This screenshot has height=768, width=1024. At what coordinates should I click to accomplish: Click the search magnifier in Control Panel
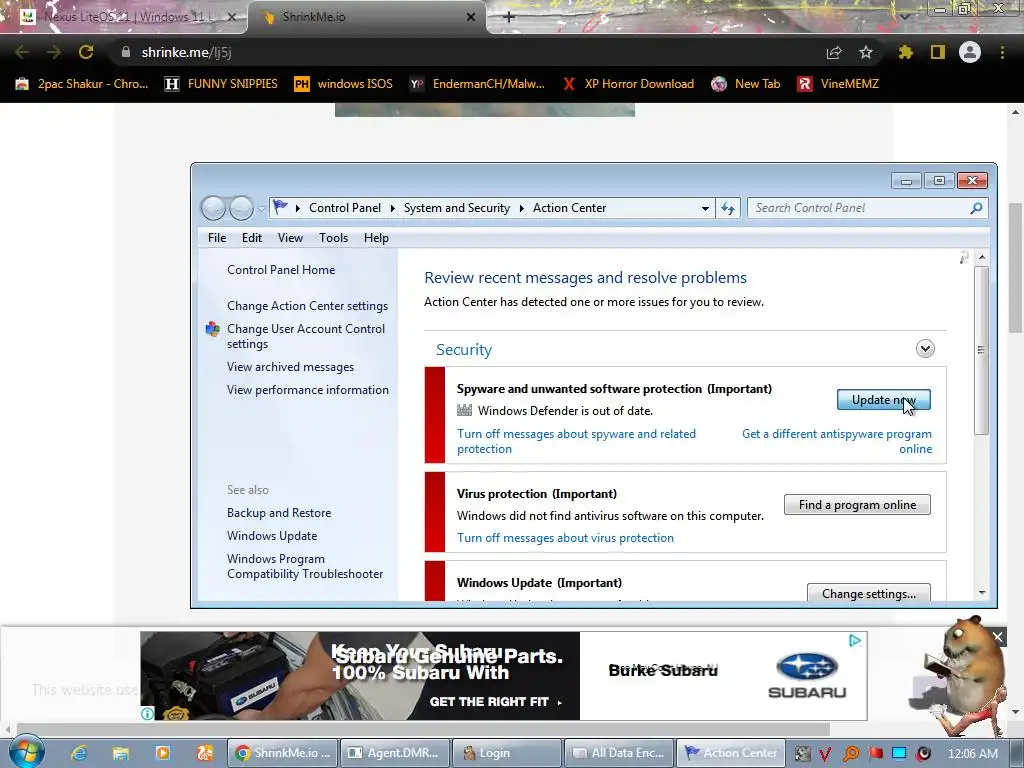976,208
